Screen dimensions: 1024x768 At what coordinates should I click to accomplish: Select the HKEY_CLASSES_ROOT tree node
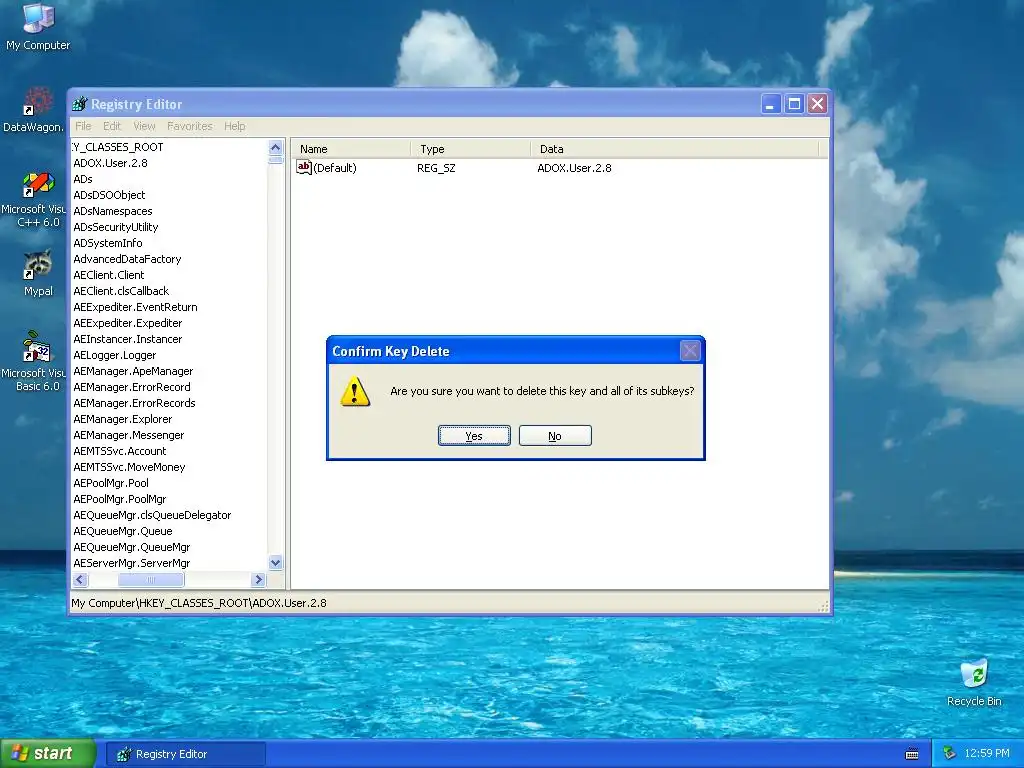[x=118, y=147]
